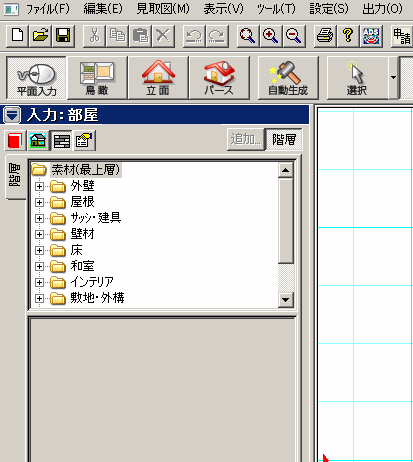The height and width of the screenshot is (462, 413).
Task: Expand the 床 folder
Action: pyautogui.click(x=39, y=250)
